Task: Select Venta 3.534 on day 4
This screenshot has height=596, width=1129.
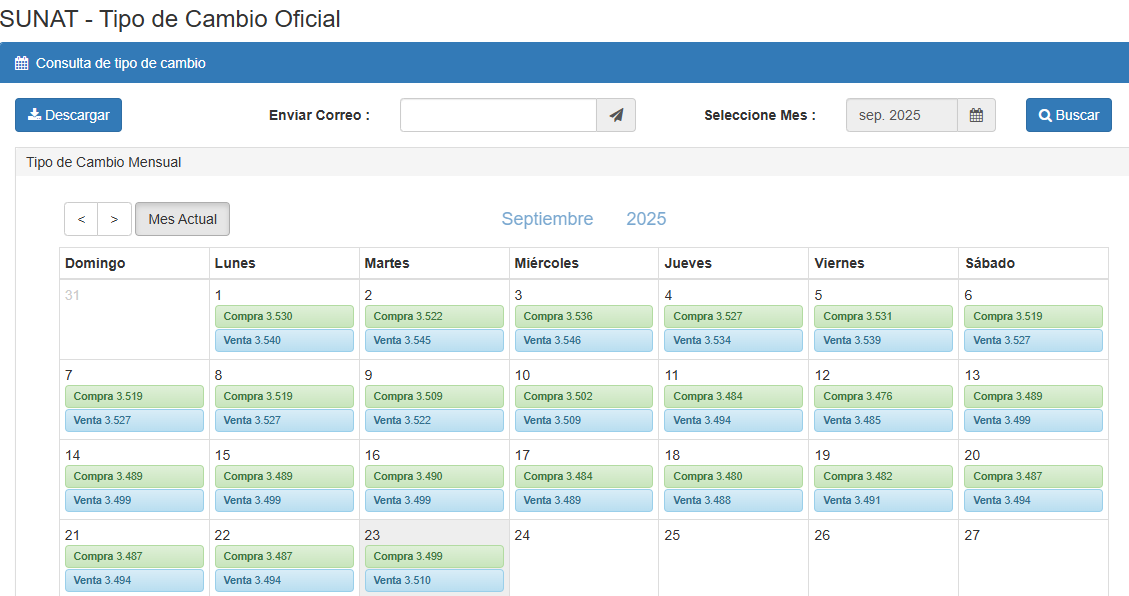Action: (733, 340)
